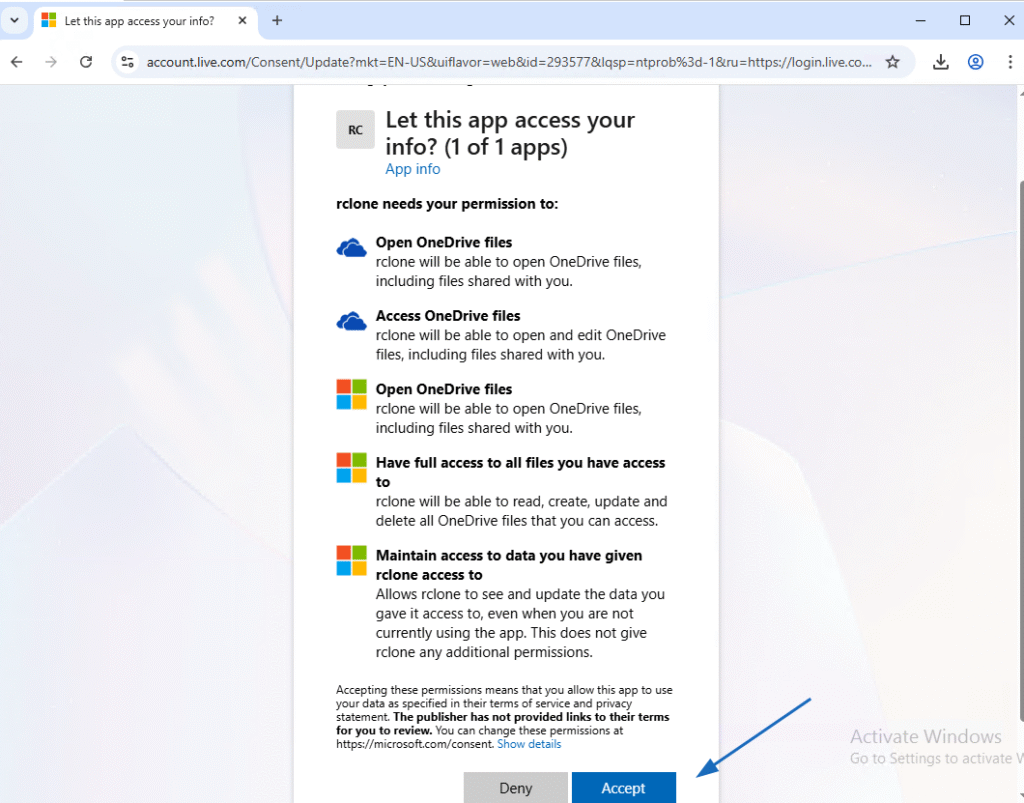Open the App info link
The height and width of the screenshot is (803, 1024).
412,169
